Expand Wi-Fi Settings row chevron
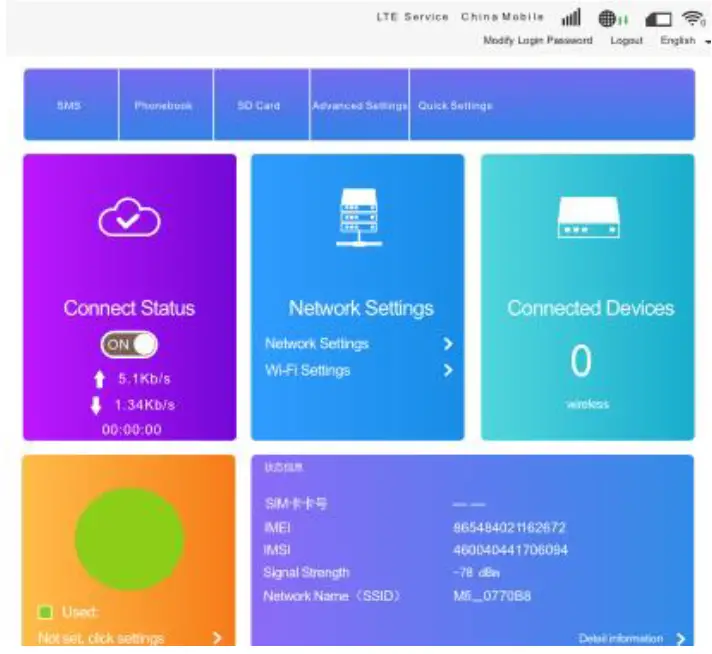This screenshot has height=654, width=712. pyautogui.click(x=448, y=370)
